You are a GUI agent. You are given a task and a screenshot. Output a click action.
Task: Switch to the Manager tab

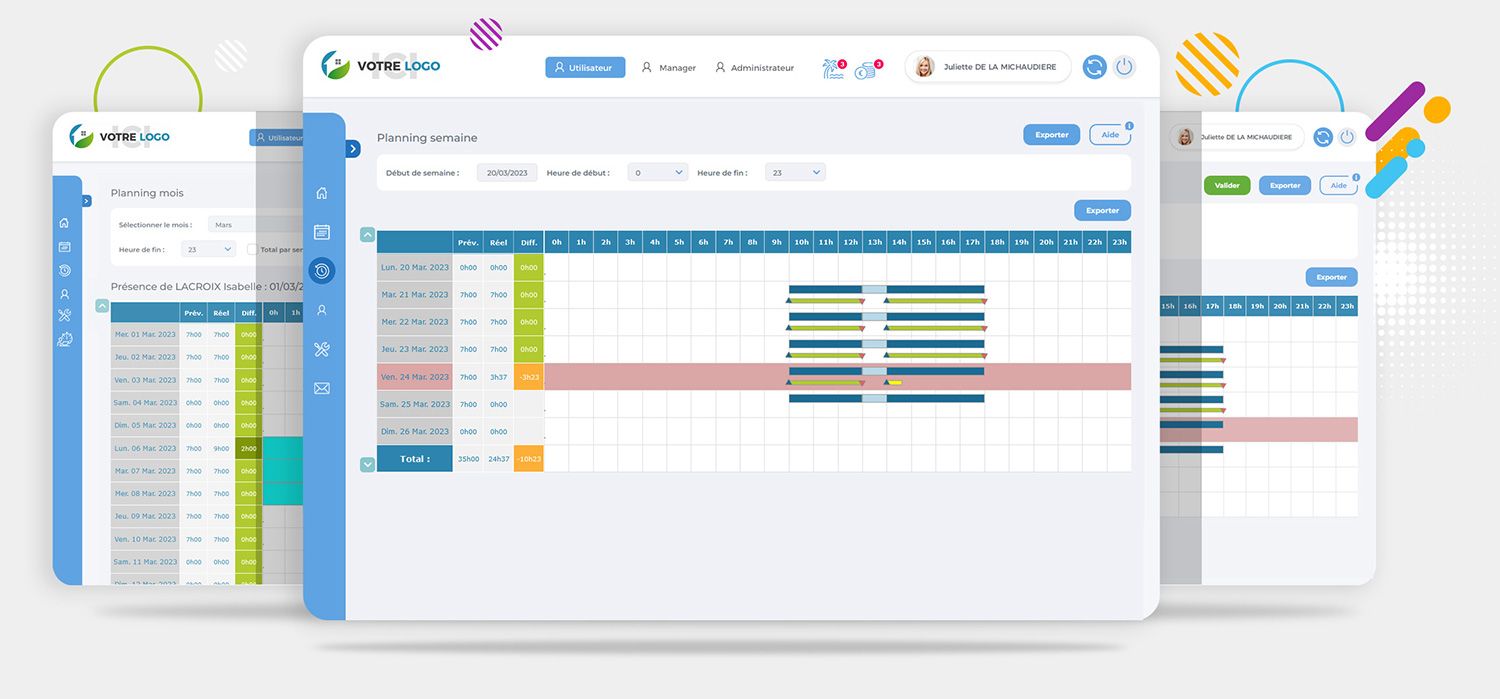[x=668, y=68]
